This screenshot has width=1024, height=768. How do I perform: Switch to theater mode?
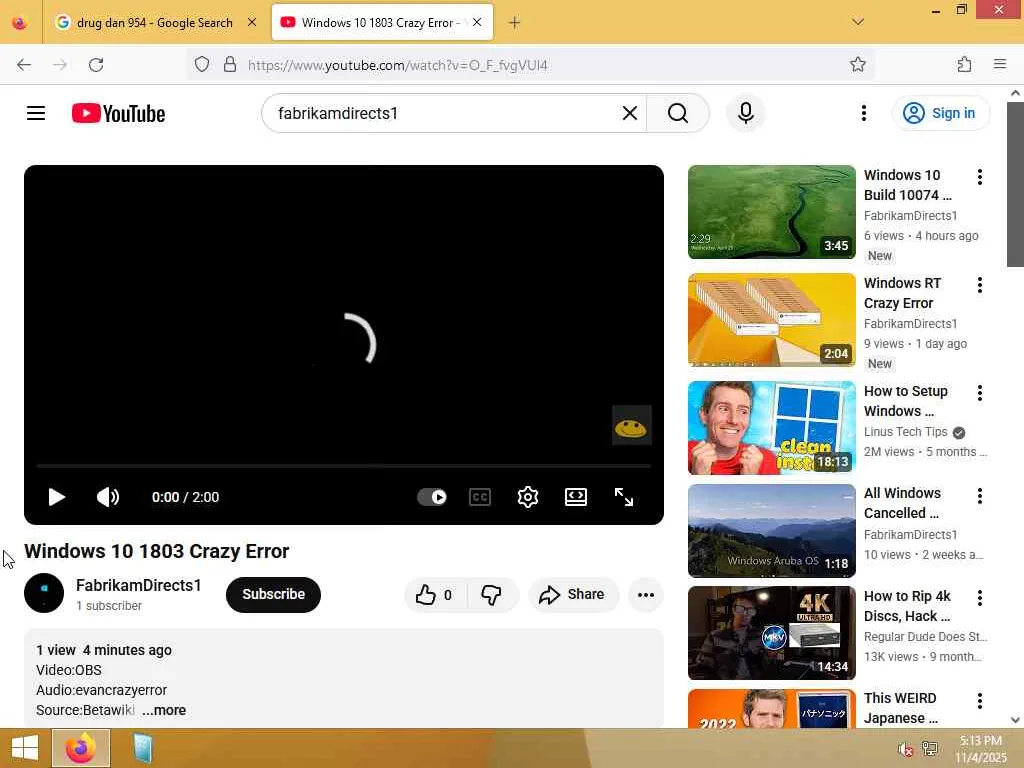(x=575, y=497)
